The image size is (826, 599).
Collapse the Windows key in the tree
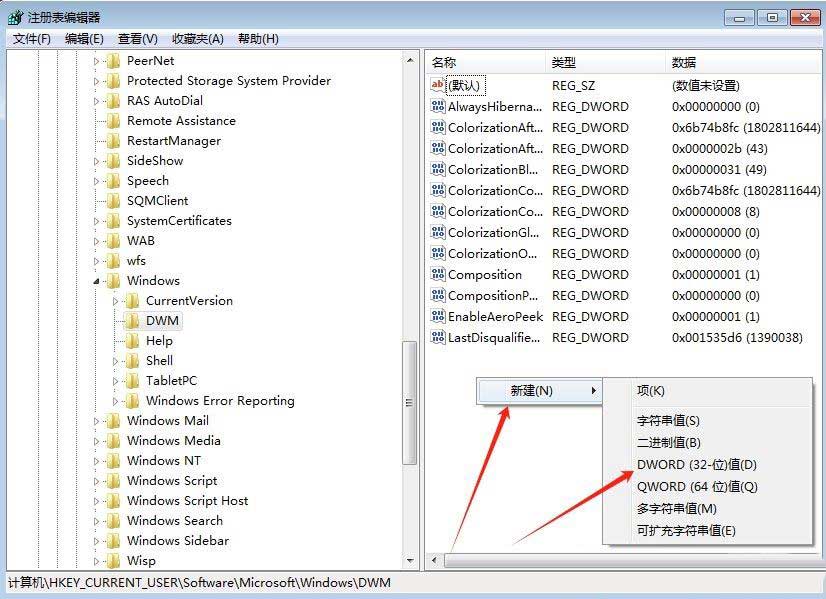[x=96, y=280]
